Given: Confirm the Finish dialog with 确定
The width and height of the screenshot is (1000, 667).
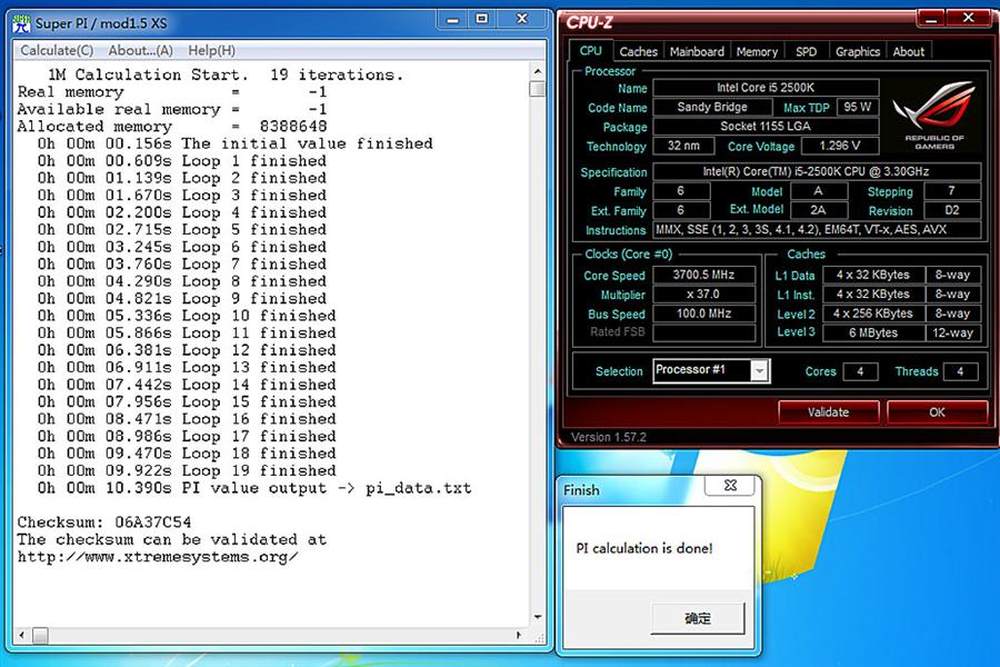Looking at the screenshot, I should tap(698, 618).
